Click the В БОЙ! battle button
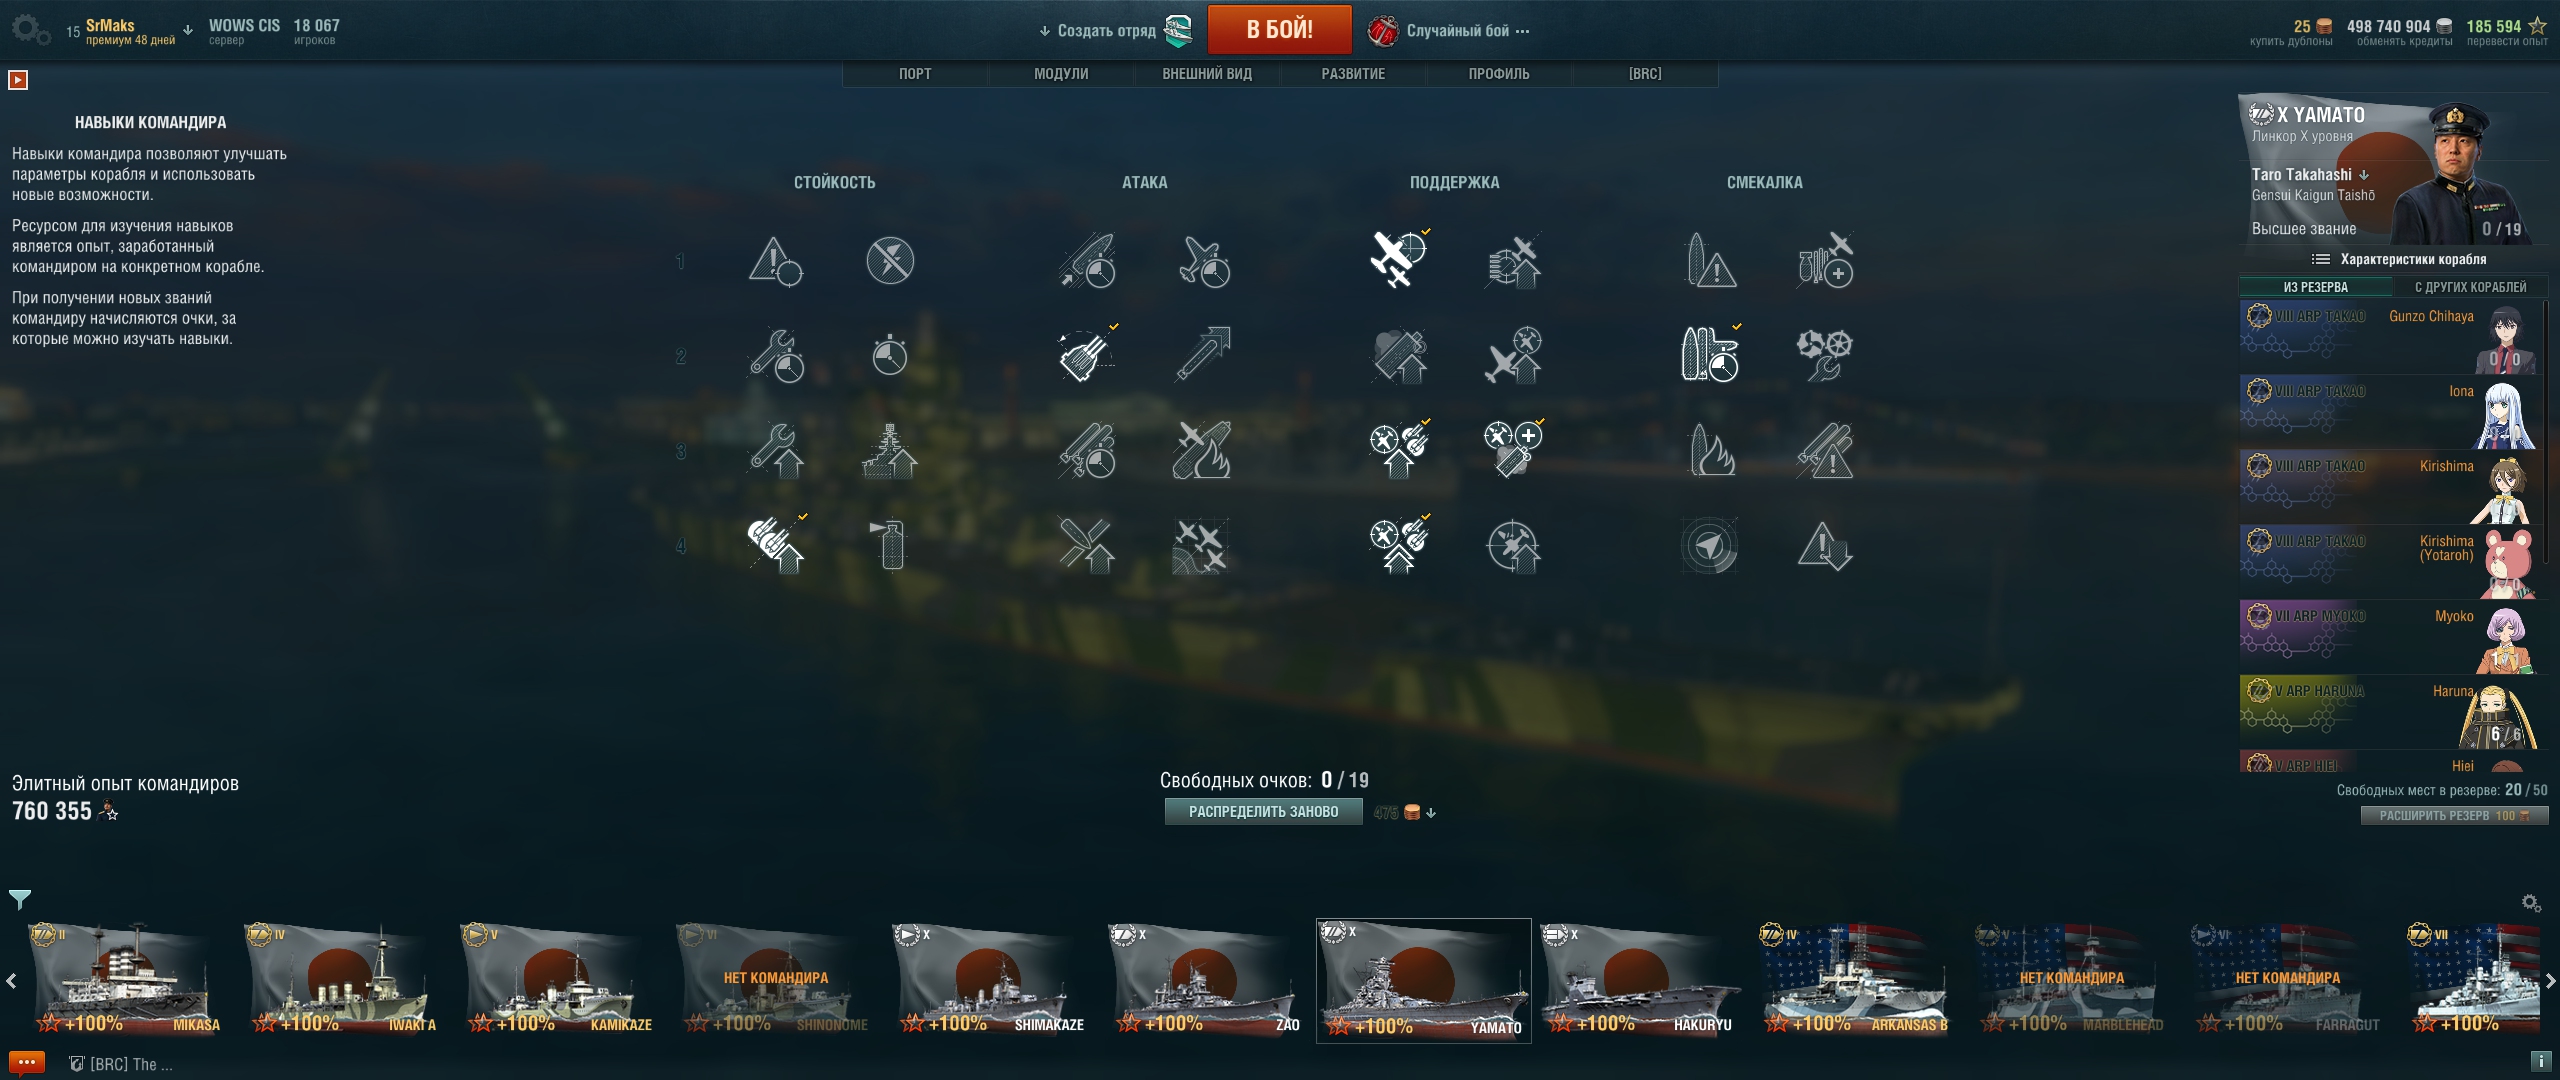Image resolution: width=2560 pixels, height=1080 pixels. point(1279,30)
